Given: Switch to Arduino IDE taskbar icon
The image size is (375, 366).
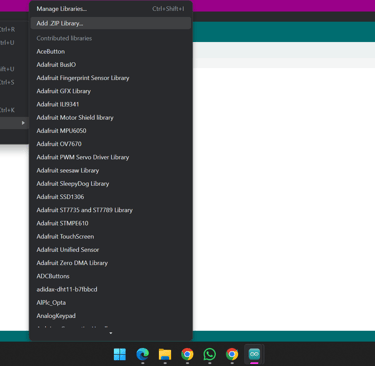Looking at the screenshot, I should (254, 354).
